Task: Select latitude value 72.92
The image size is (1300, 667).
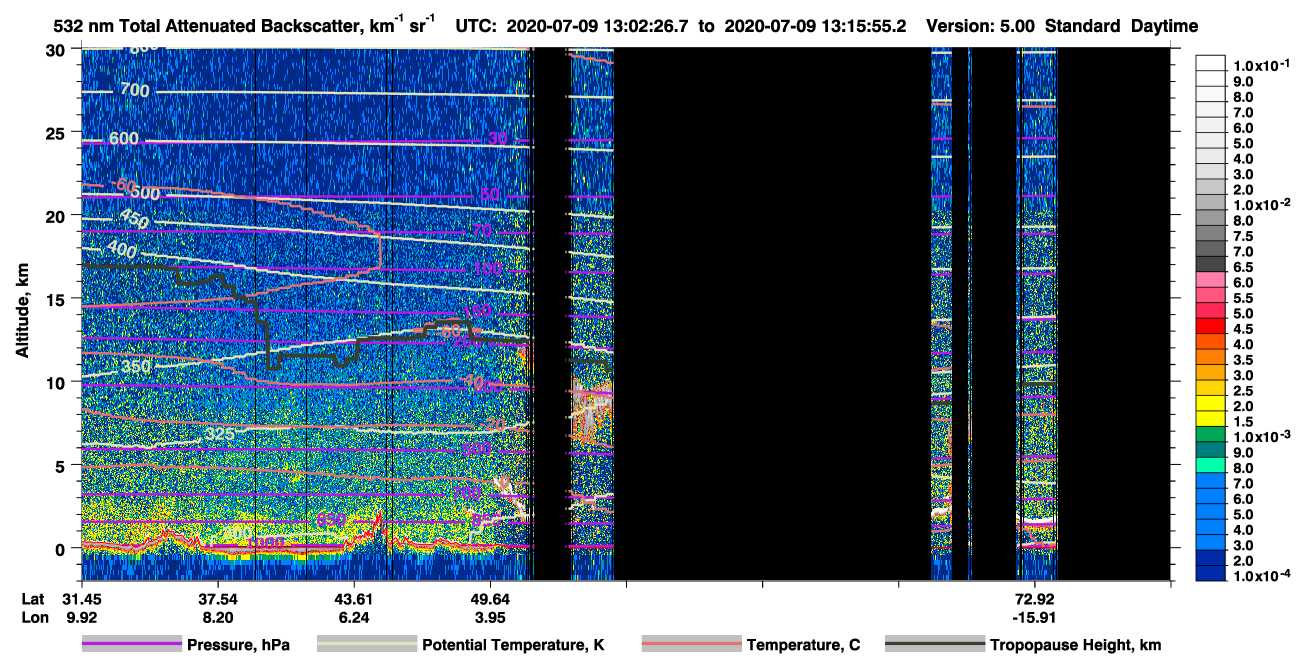Action: [1035, 599]
